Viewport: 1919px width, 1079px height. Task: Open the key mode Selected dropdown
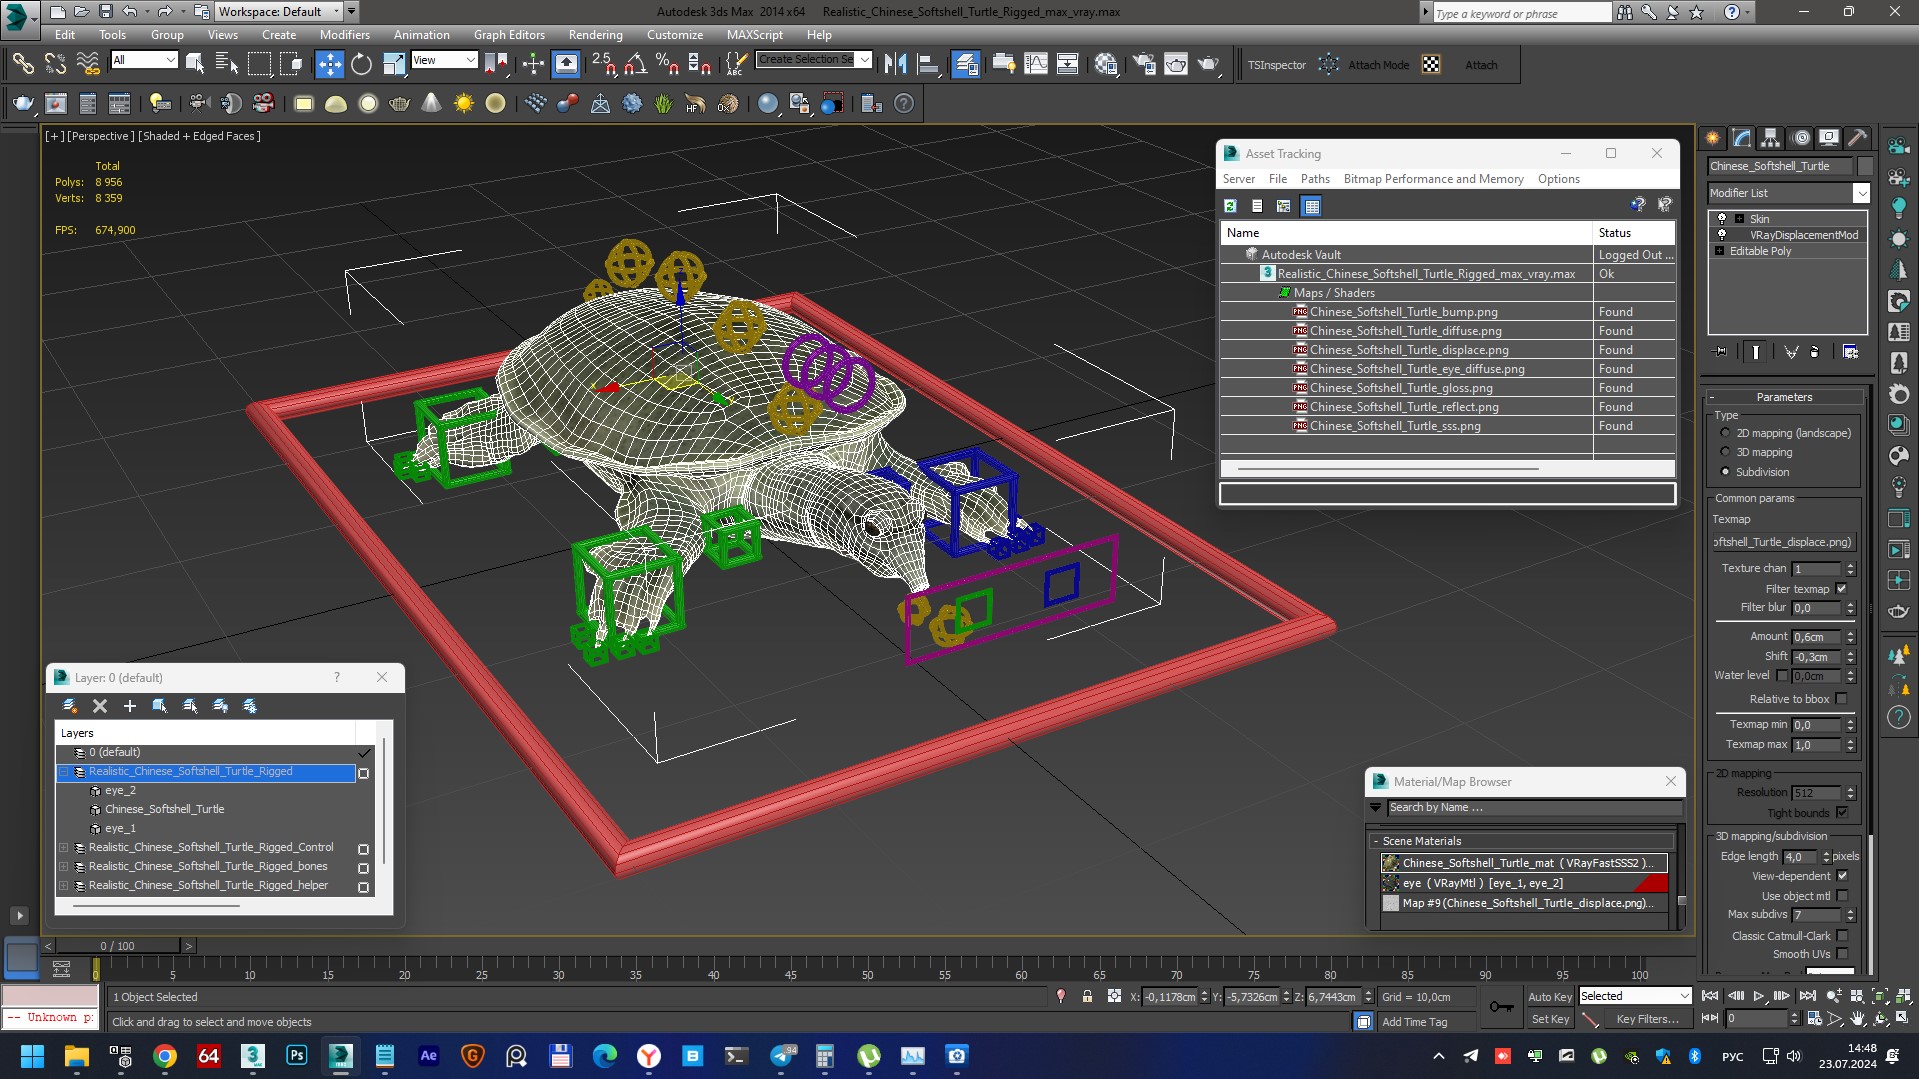(1634, 996)
